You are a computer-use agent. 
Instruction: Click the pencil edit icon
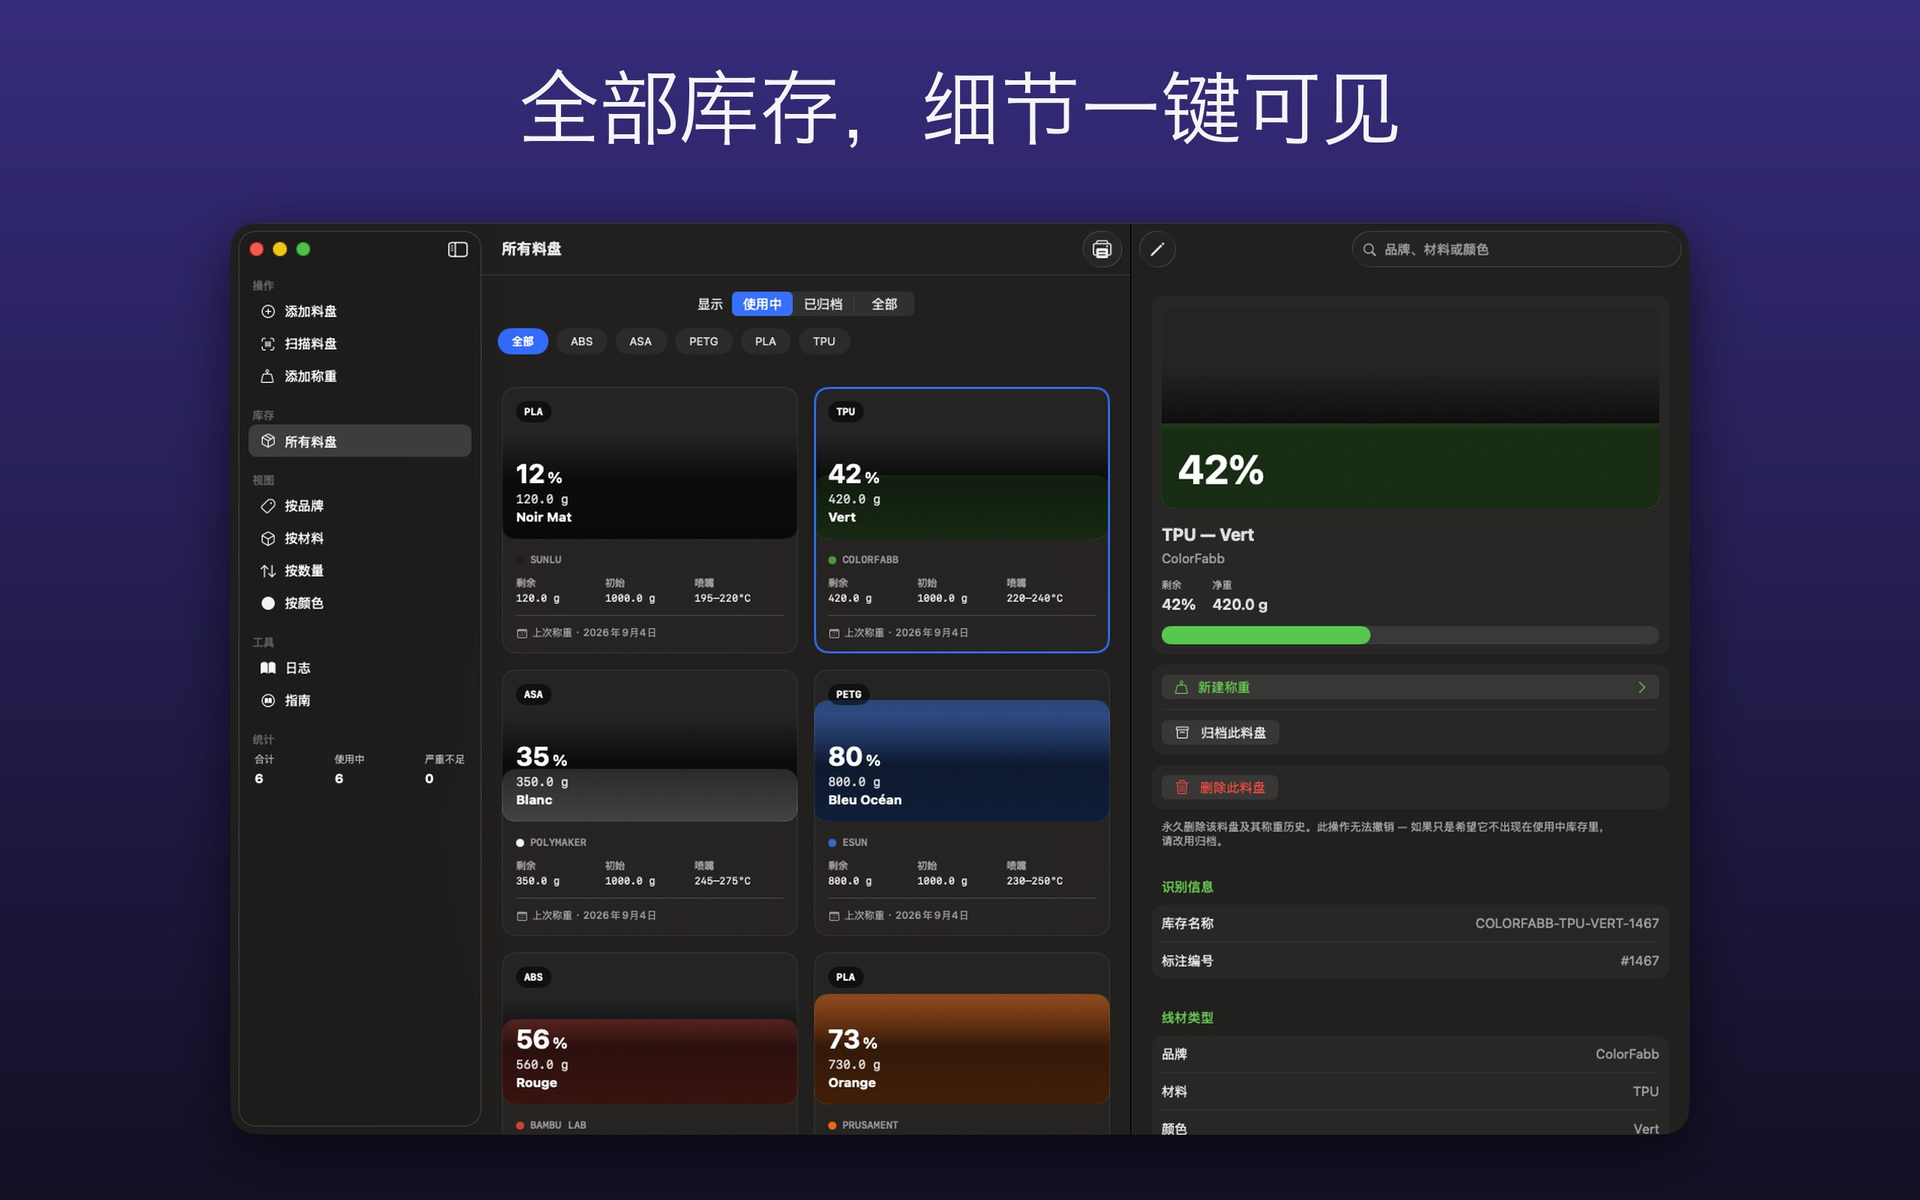coord(1157,250)
